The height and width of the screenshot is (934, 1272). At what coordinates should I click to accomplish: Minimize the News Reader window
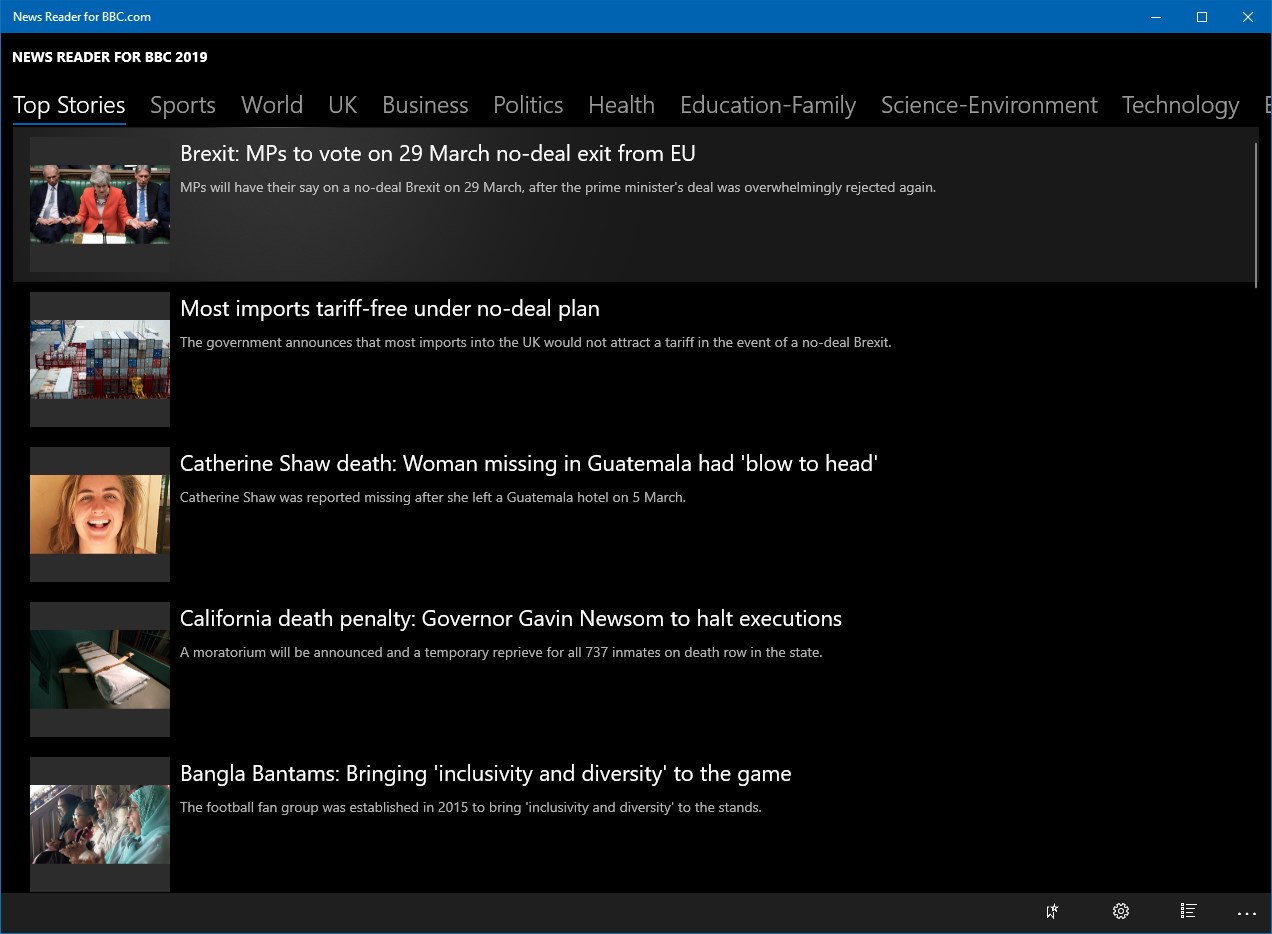point(1156,17)
